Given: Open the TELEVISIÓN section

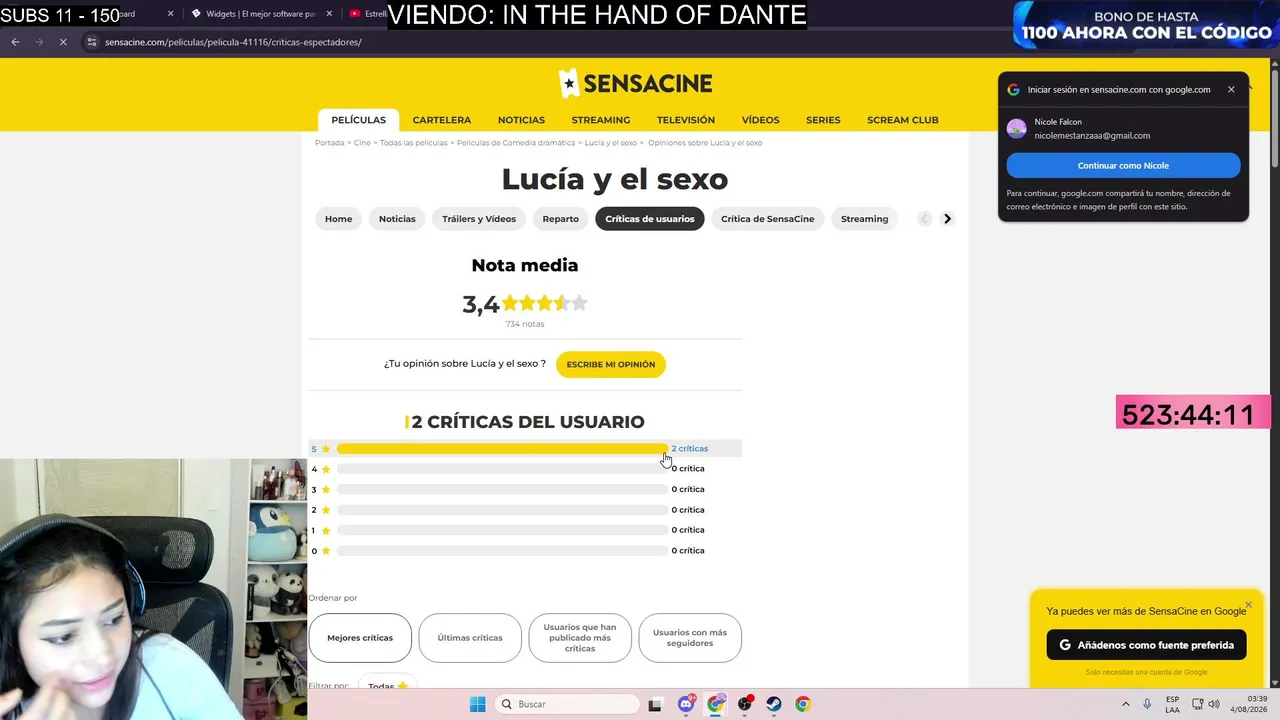Looking at the screenshot, I should [686, 120].
